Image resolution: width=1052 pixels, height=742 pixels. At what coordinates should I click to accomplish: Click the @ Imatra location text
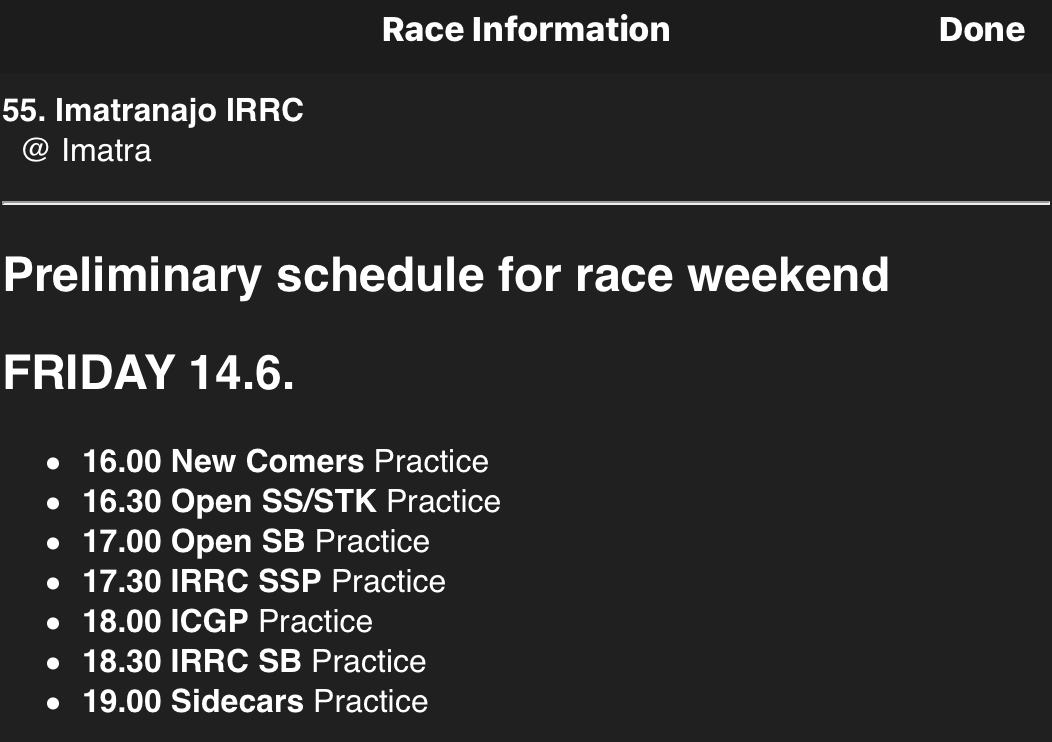tap(87, 150)
